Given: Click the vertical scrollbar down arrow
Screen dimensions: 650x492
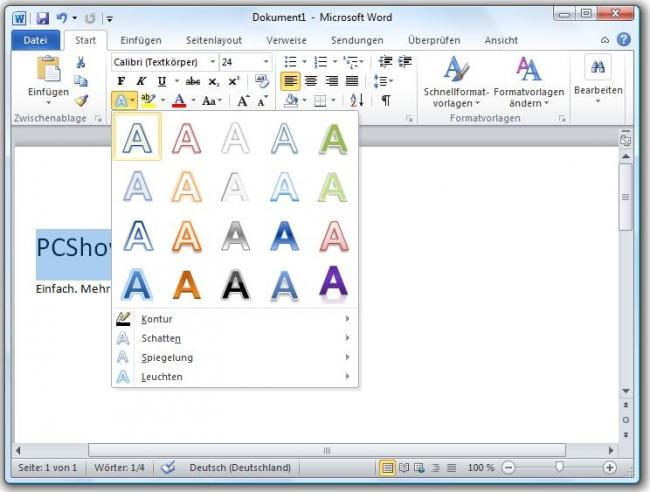Looking at the screenshot, I should [x=626, y=391].
